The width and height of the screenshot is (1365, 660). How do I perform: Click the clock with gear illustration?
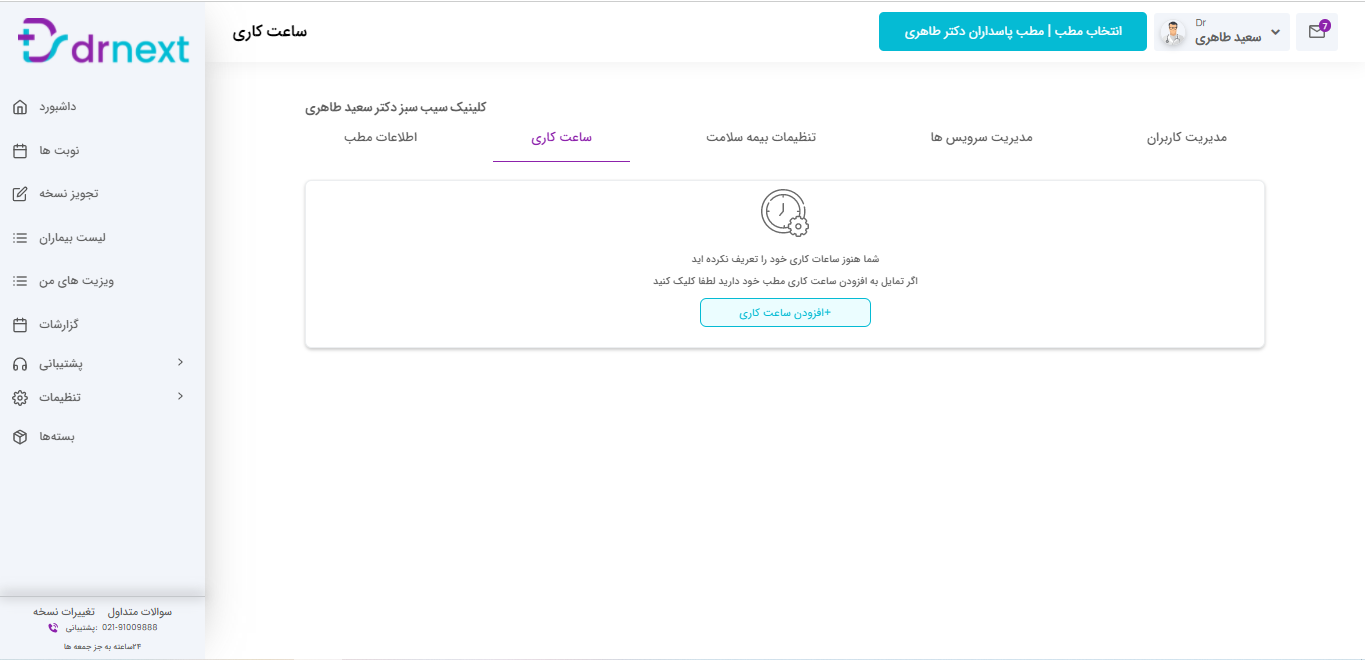[x=785, y=213]
